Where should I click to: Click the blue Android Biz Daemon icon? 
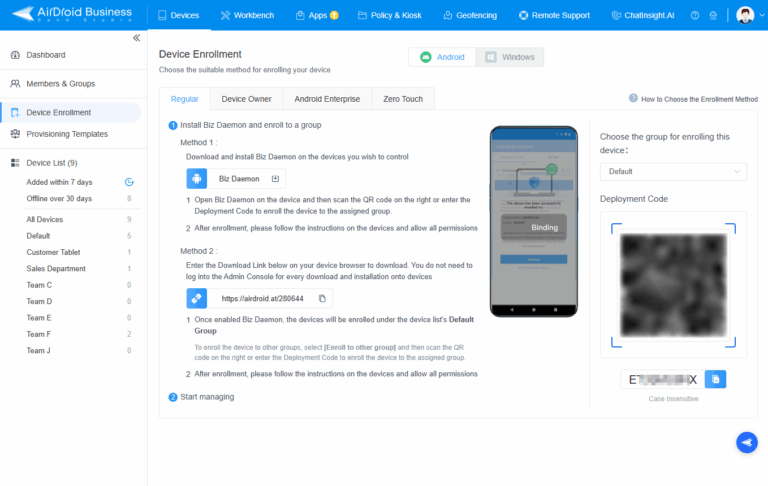point(197,179)
